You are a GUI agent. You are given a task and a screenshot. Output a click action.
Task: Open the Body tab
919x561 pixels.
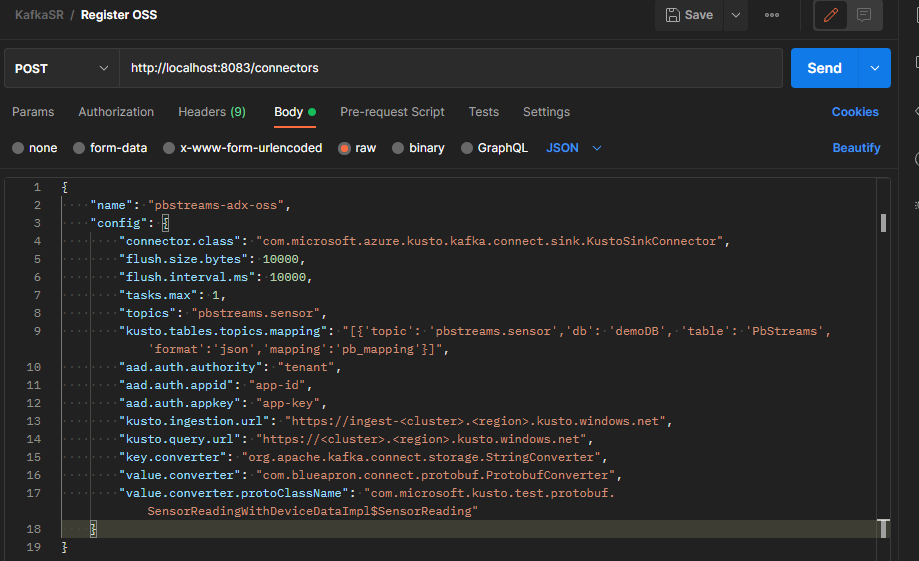pyautogui.click(x=295, y=112)
